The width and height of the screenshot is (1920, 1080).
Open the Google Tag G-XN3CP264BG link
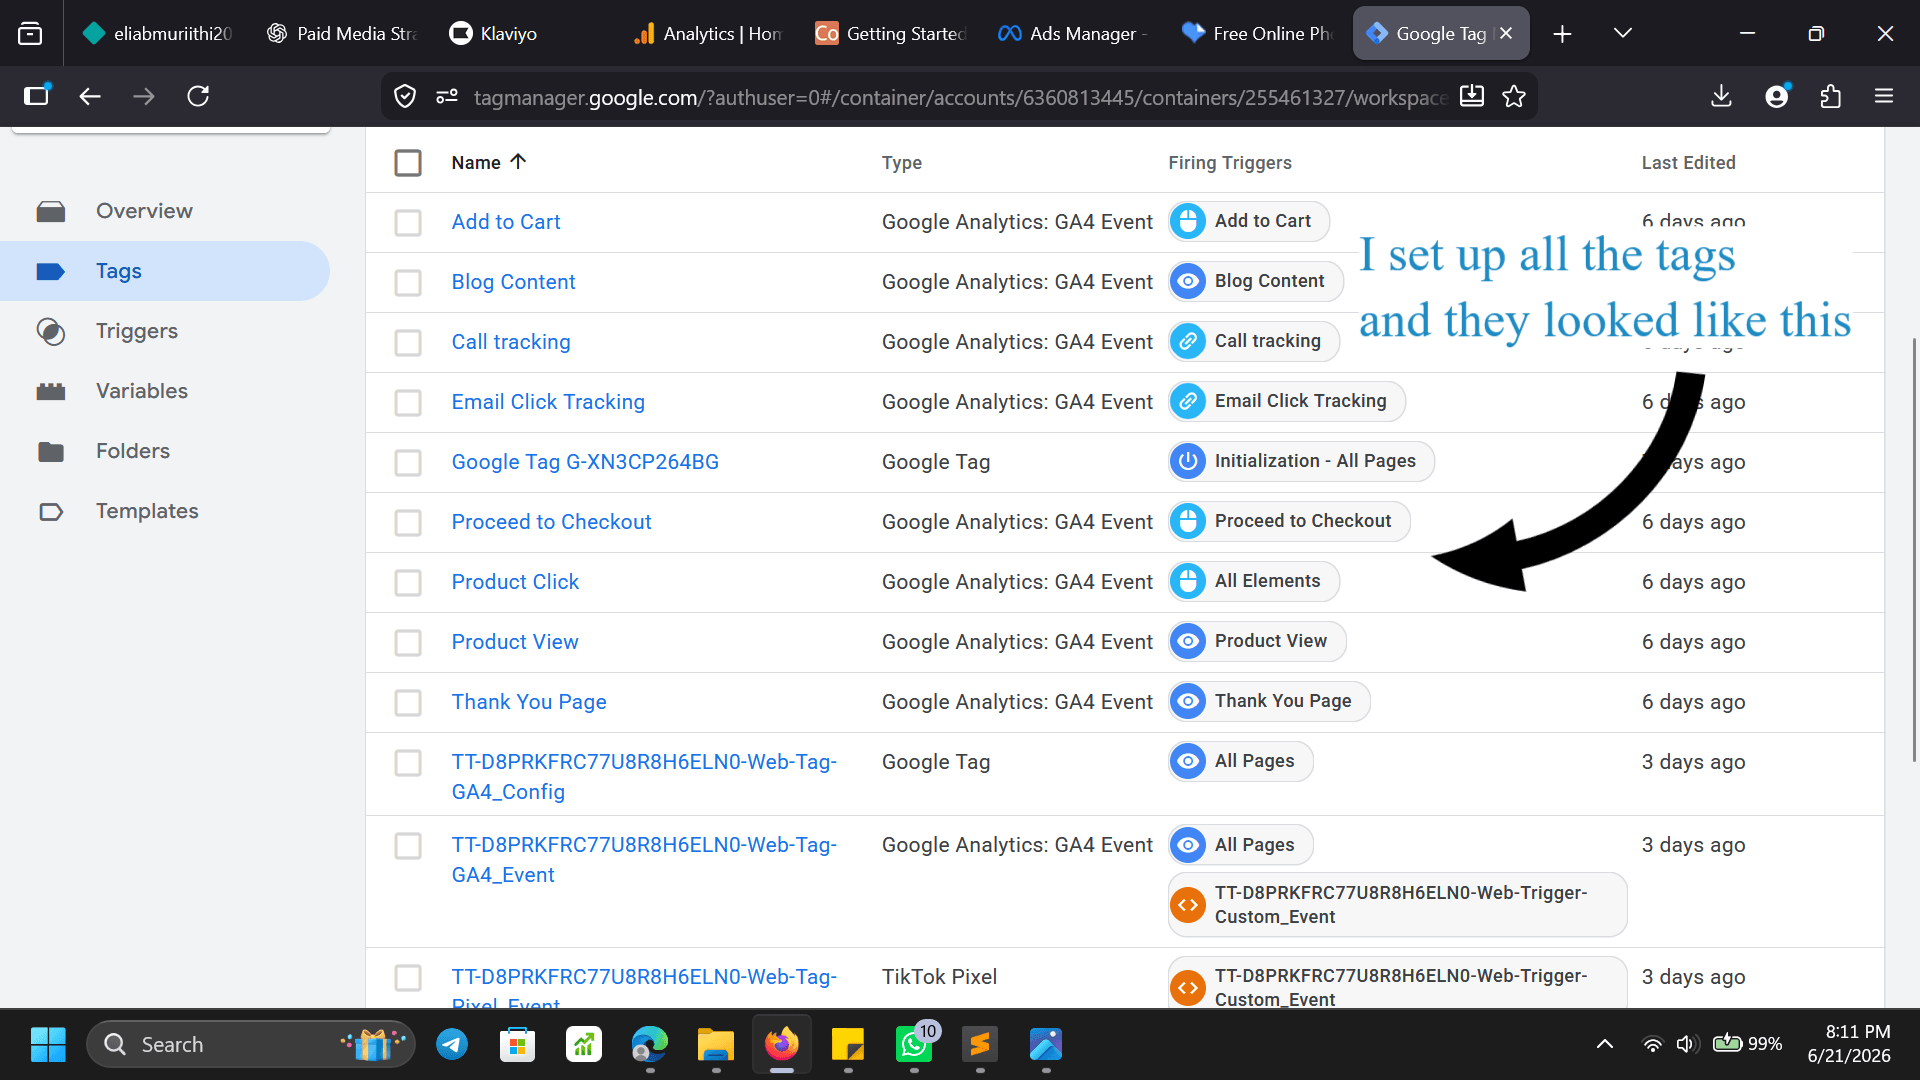pos(585,462)
